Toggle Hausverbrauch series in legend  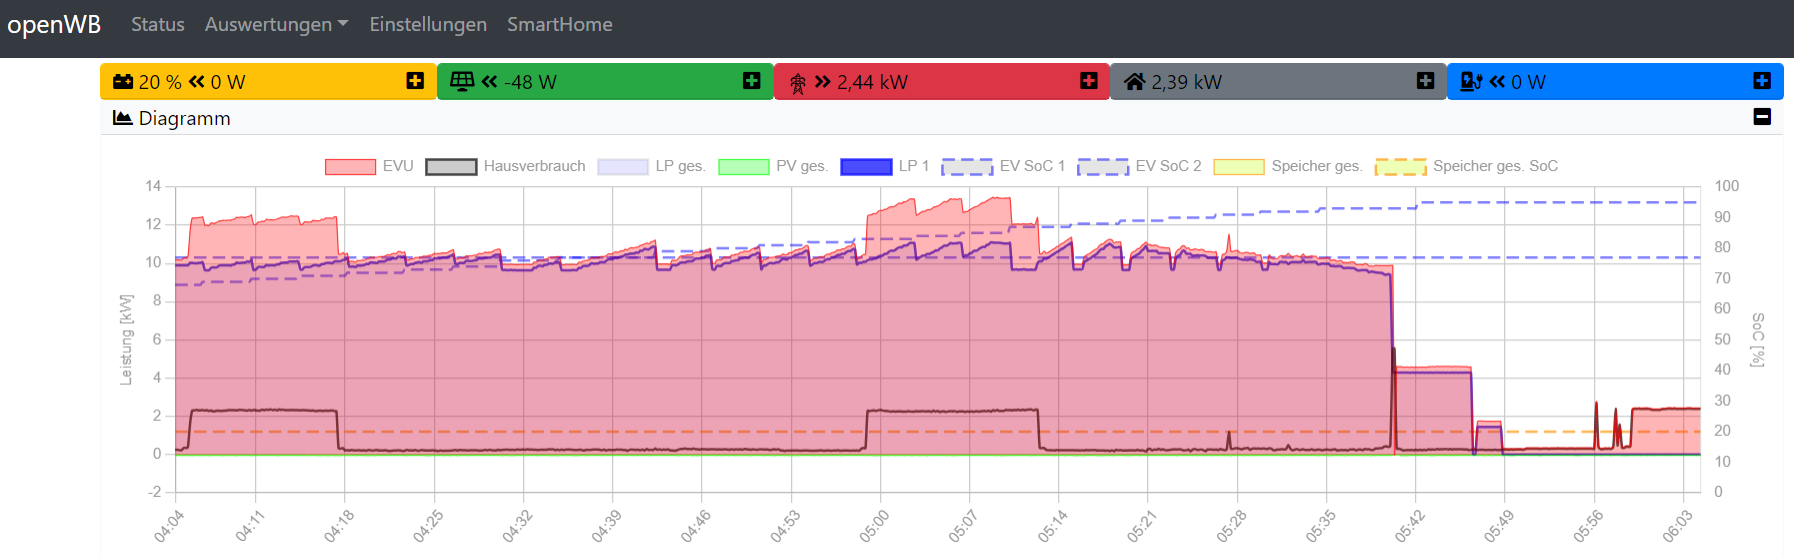[x=505, y=166]
